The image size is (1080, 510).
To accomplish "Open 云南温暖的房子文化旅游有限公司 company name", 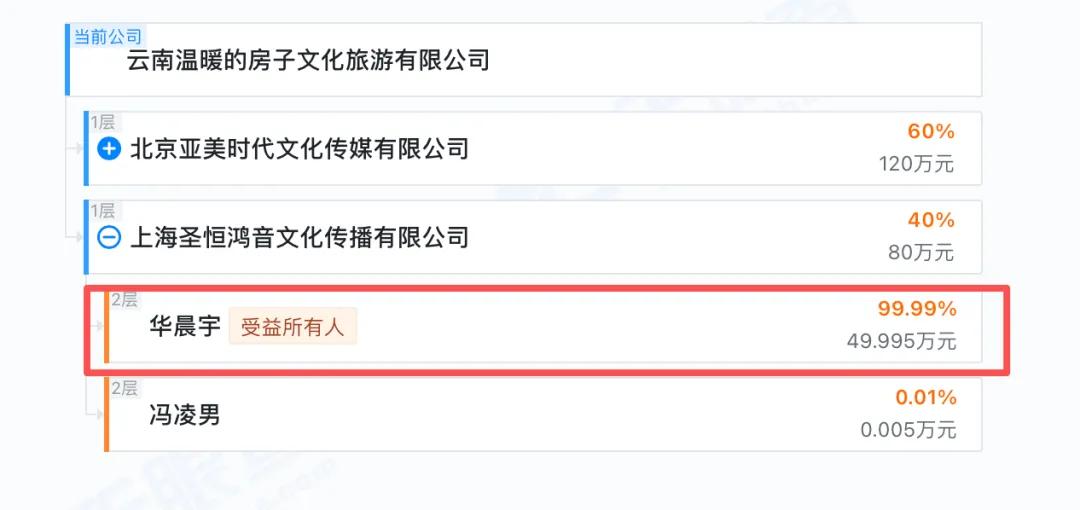I will click(x=308, y=61).
